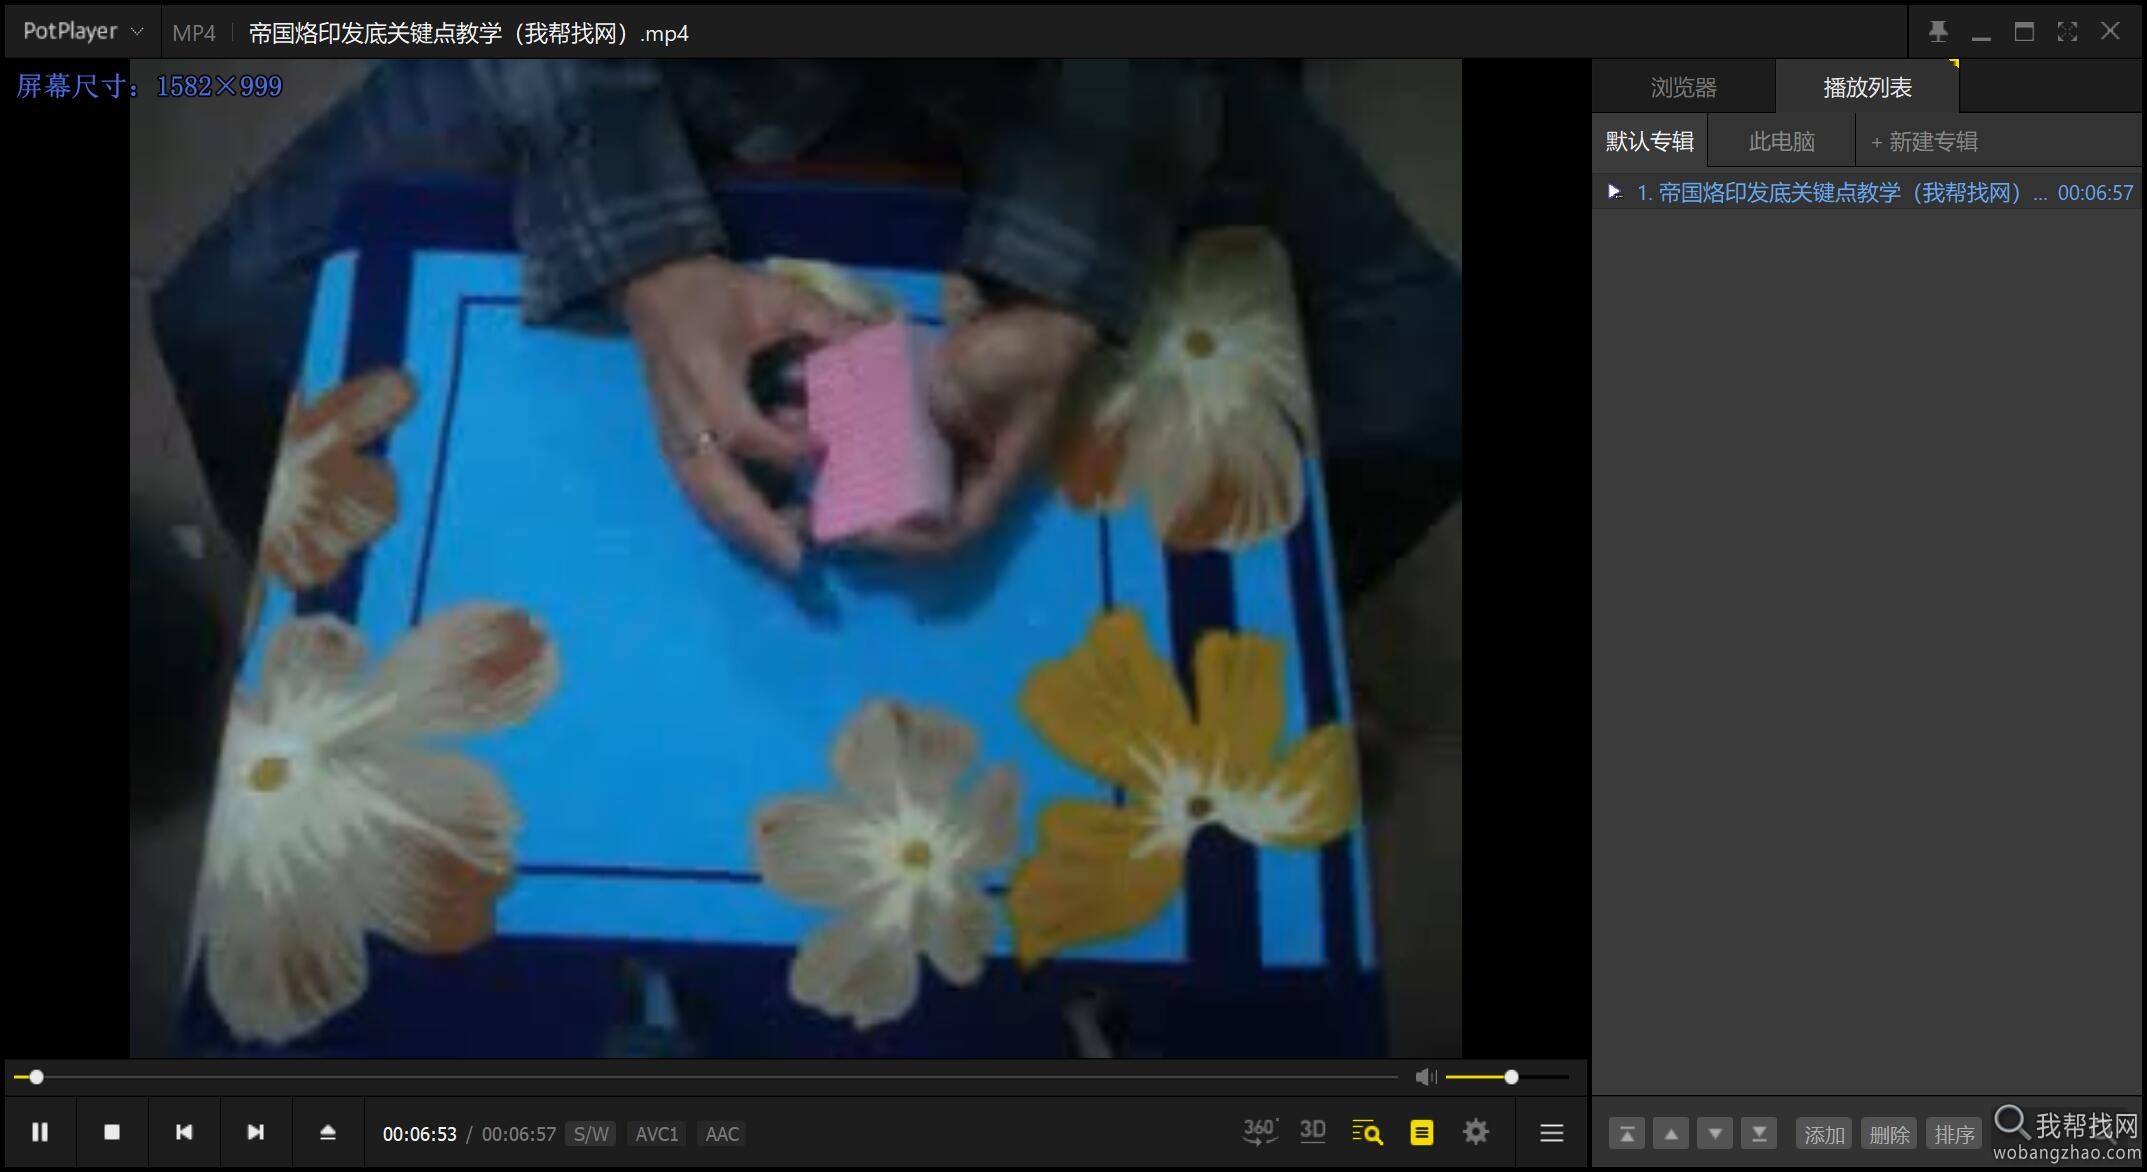2147x1172 pixels.
Task: Open the playlist search icon
Action: coord(1367,1132)
